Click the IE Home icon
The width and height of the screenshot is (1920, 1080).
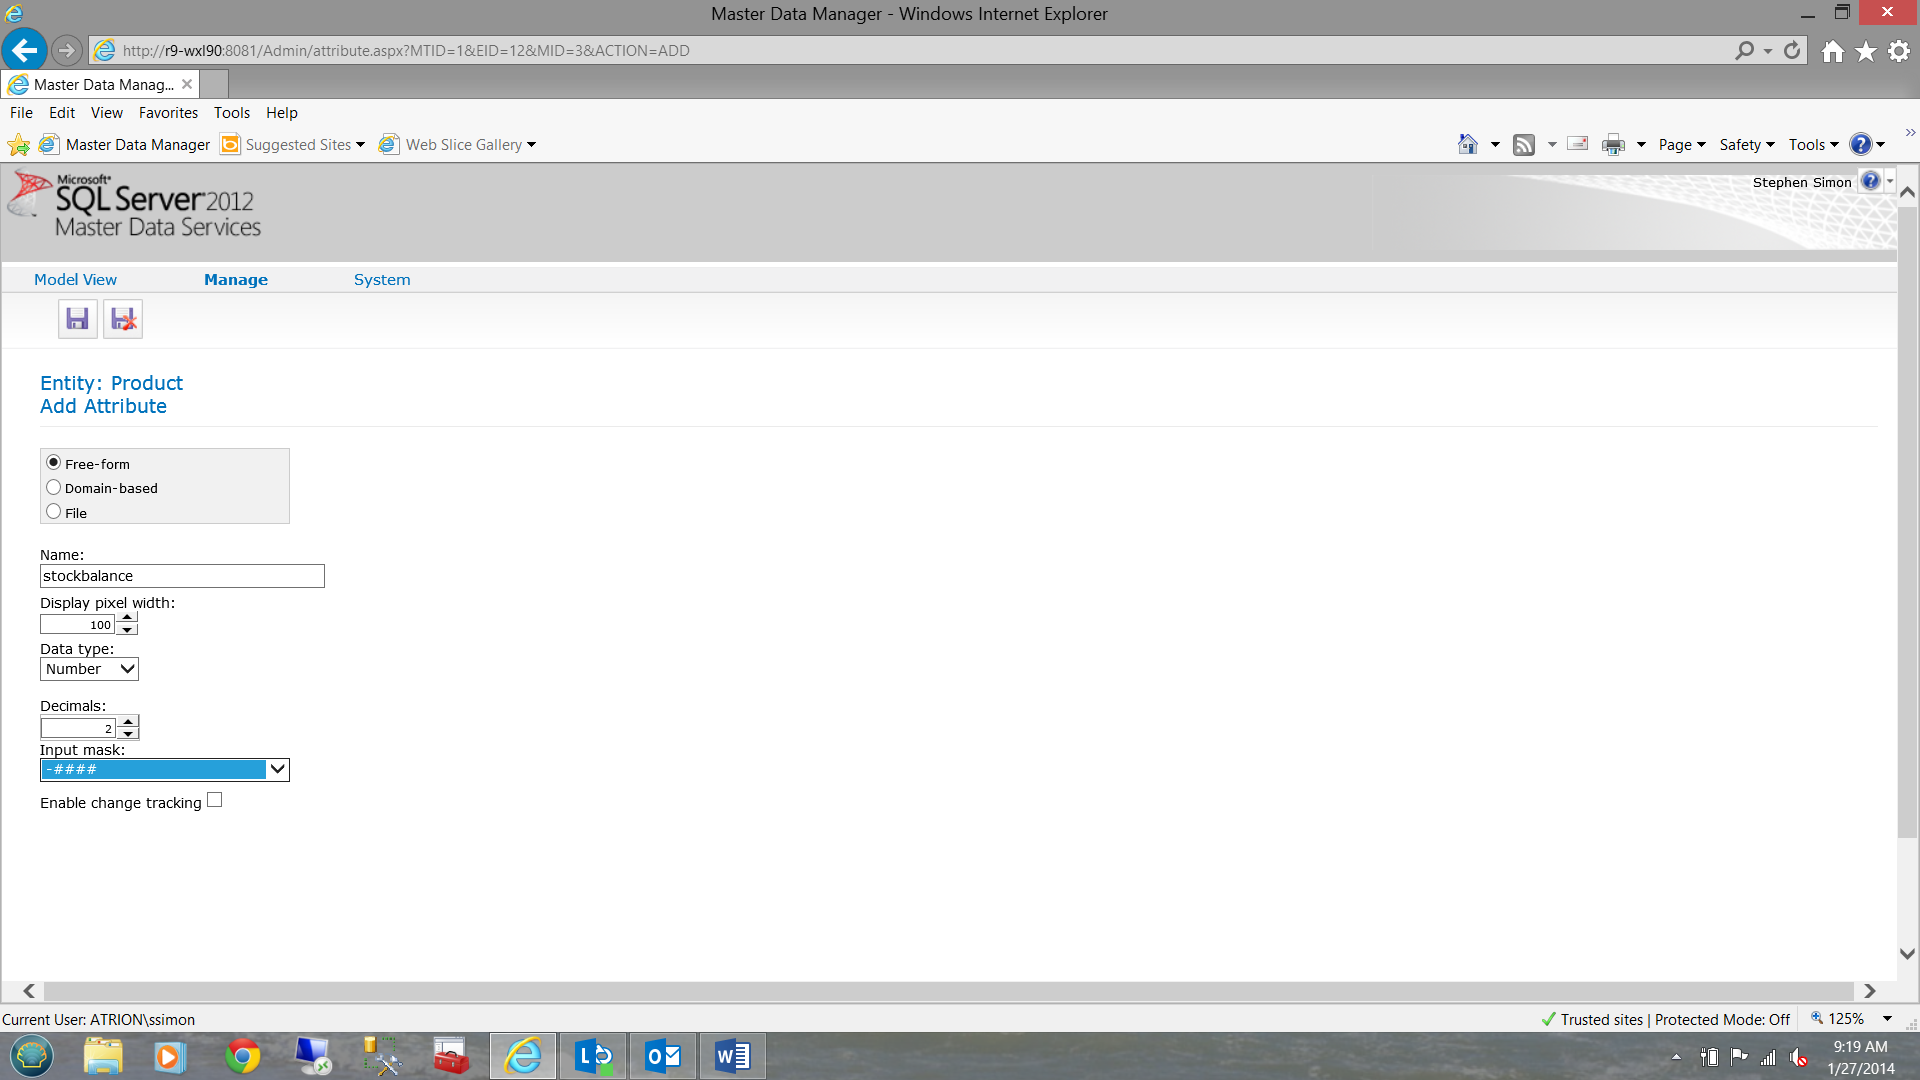point(1832,51)
